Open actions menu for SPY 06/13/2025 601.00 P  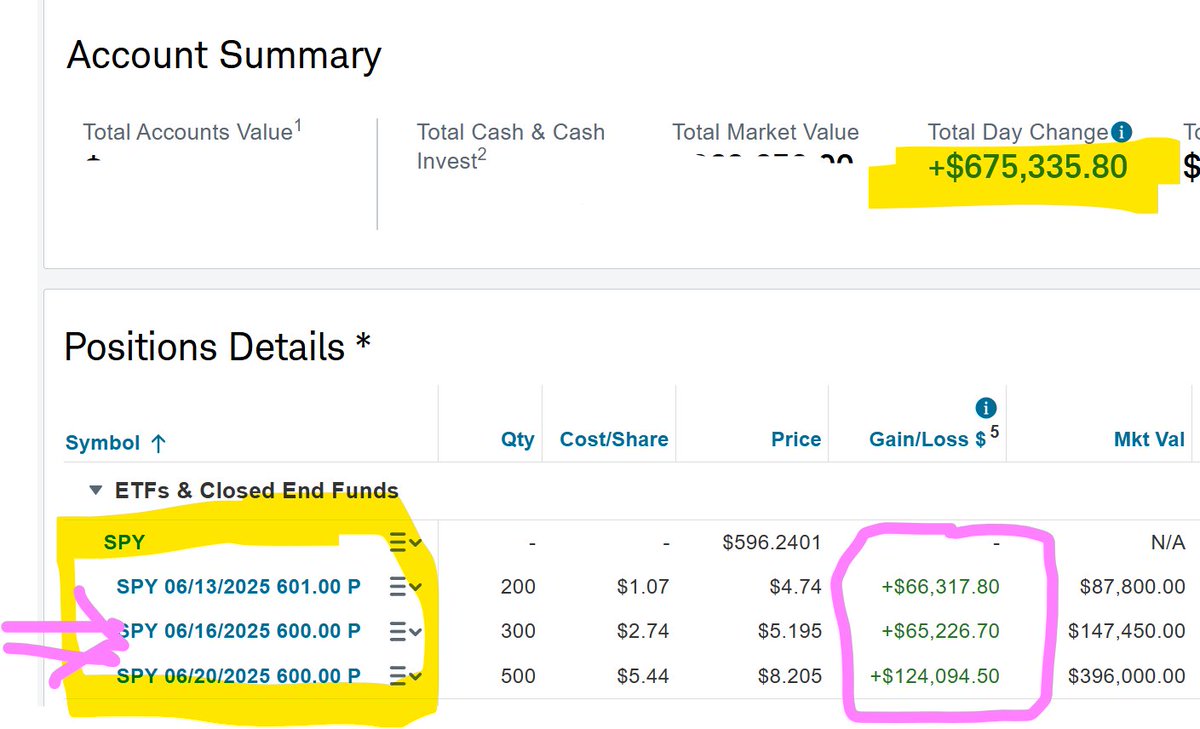405,587
